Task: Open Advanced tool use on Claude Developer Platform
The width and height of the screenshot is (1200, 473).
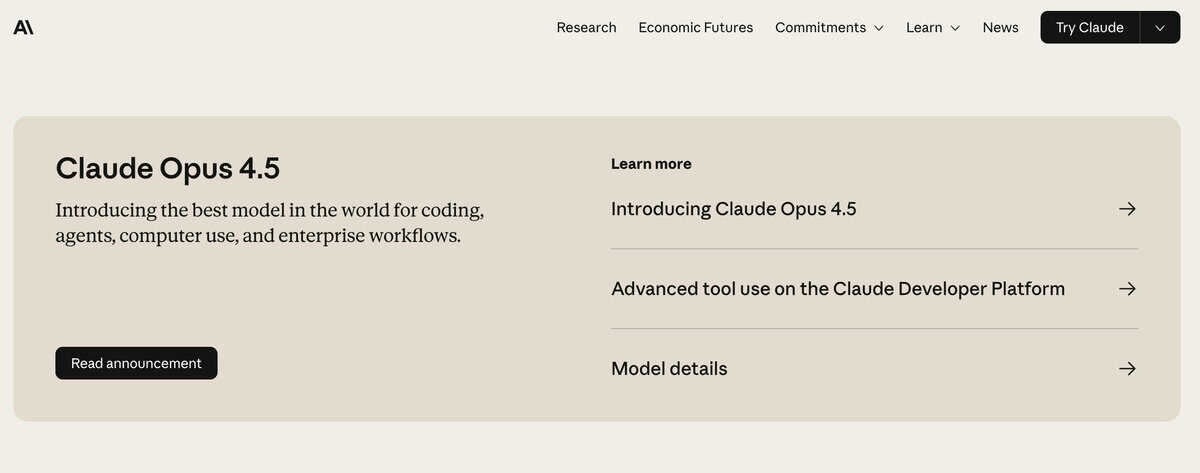Action: point(837,289)
